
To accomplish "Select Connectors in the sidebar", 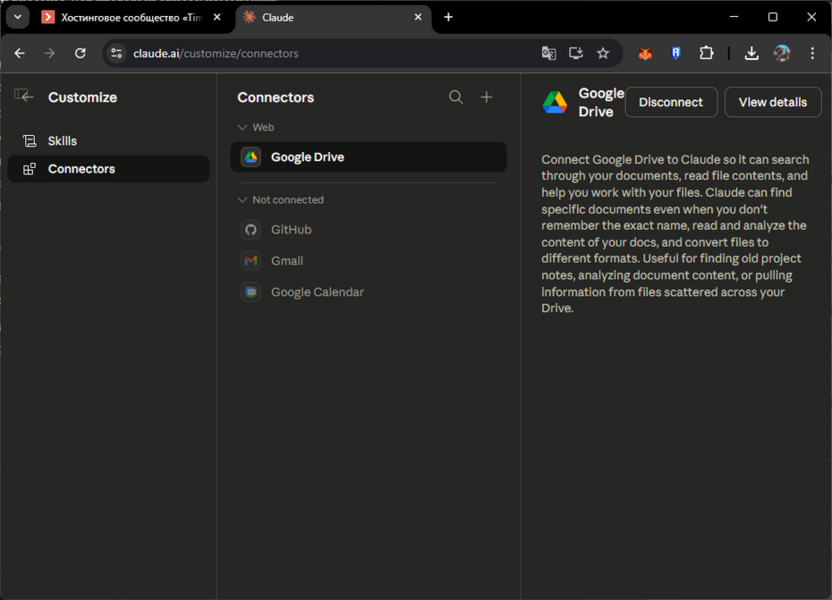I will pos(81,169).
